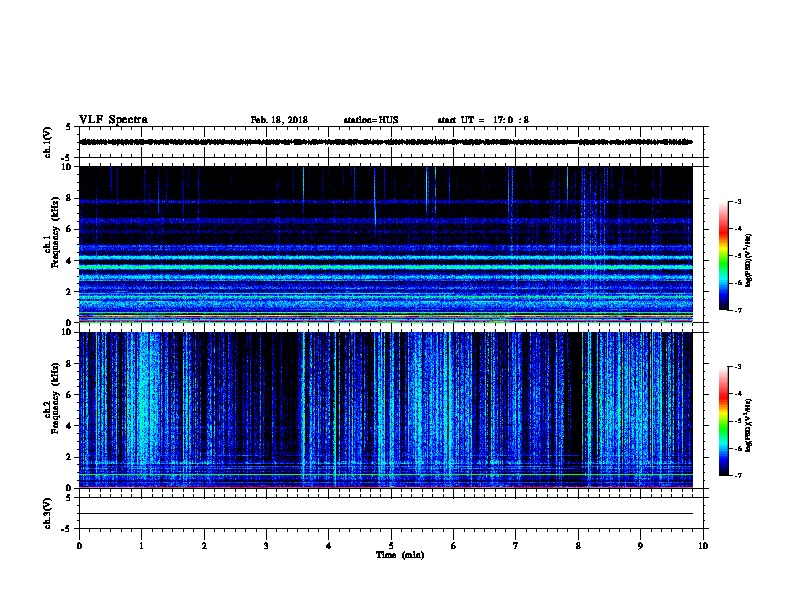The height and width of the screenshot is (612, 792).
Task: Click the ch.1 spectrogram color scale bar
Action: [x=723, y=256]
